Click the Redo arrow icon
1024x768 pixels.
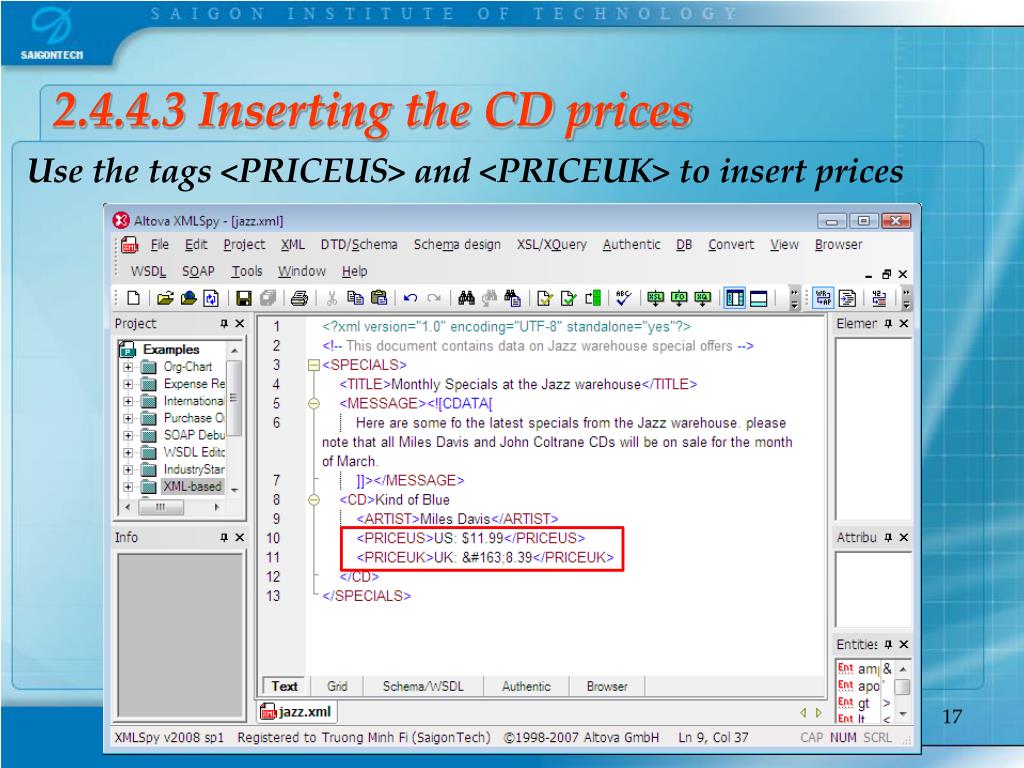434,298
